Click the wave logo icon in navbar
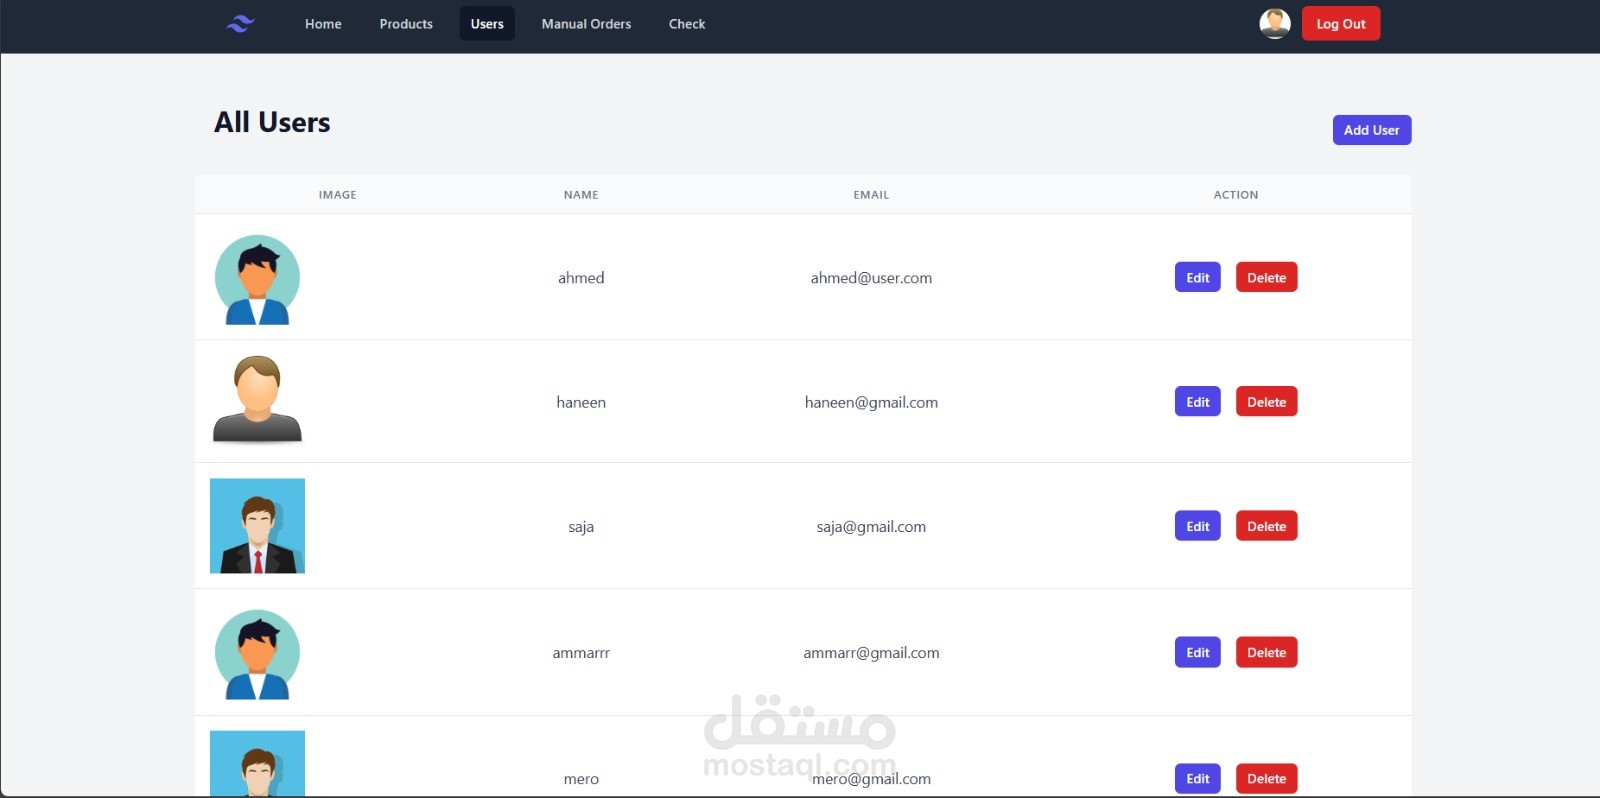 pos(240,24)
